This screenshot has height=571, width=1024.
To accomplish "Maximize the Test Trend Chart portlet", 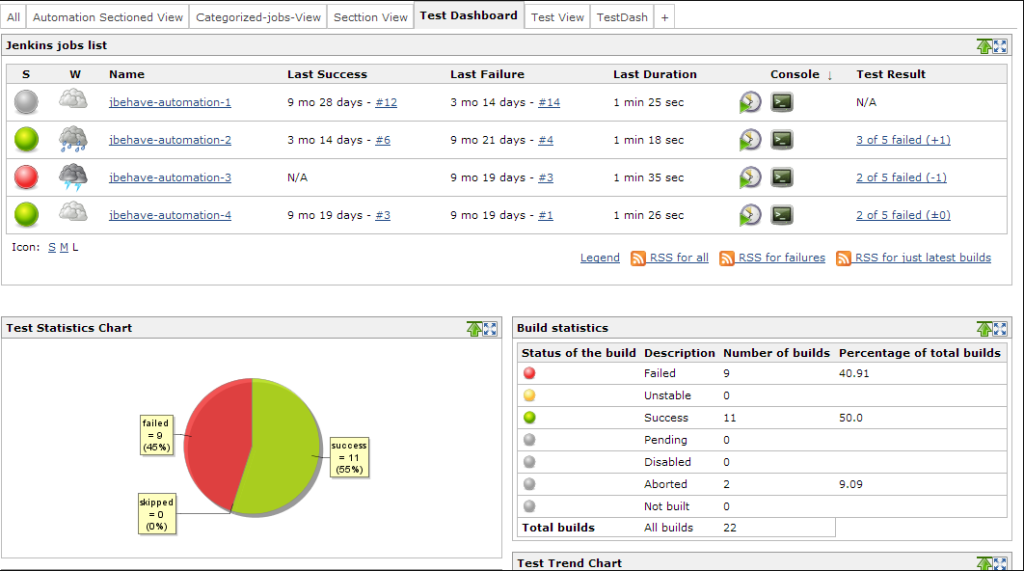I will 1000,564.
